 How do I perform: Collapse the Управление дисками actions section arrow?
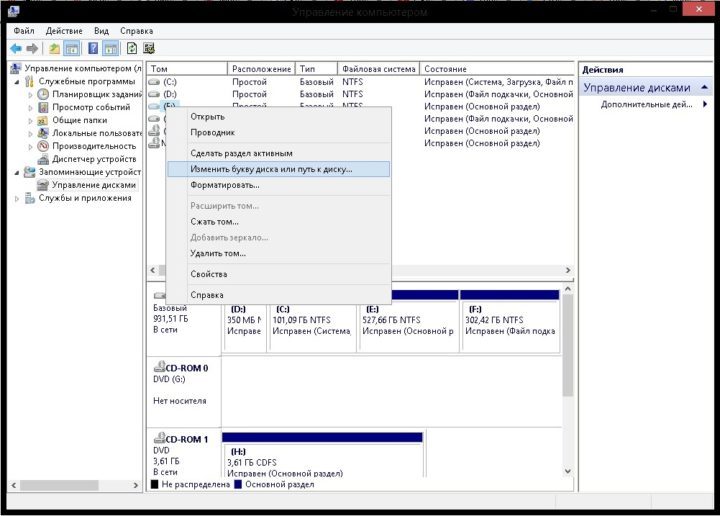[704, 87]
